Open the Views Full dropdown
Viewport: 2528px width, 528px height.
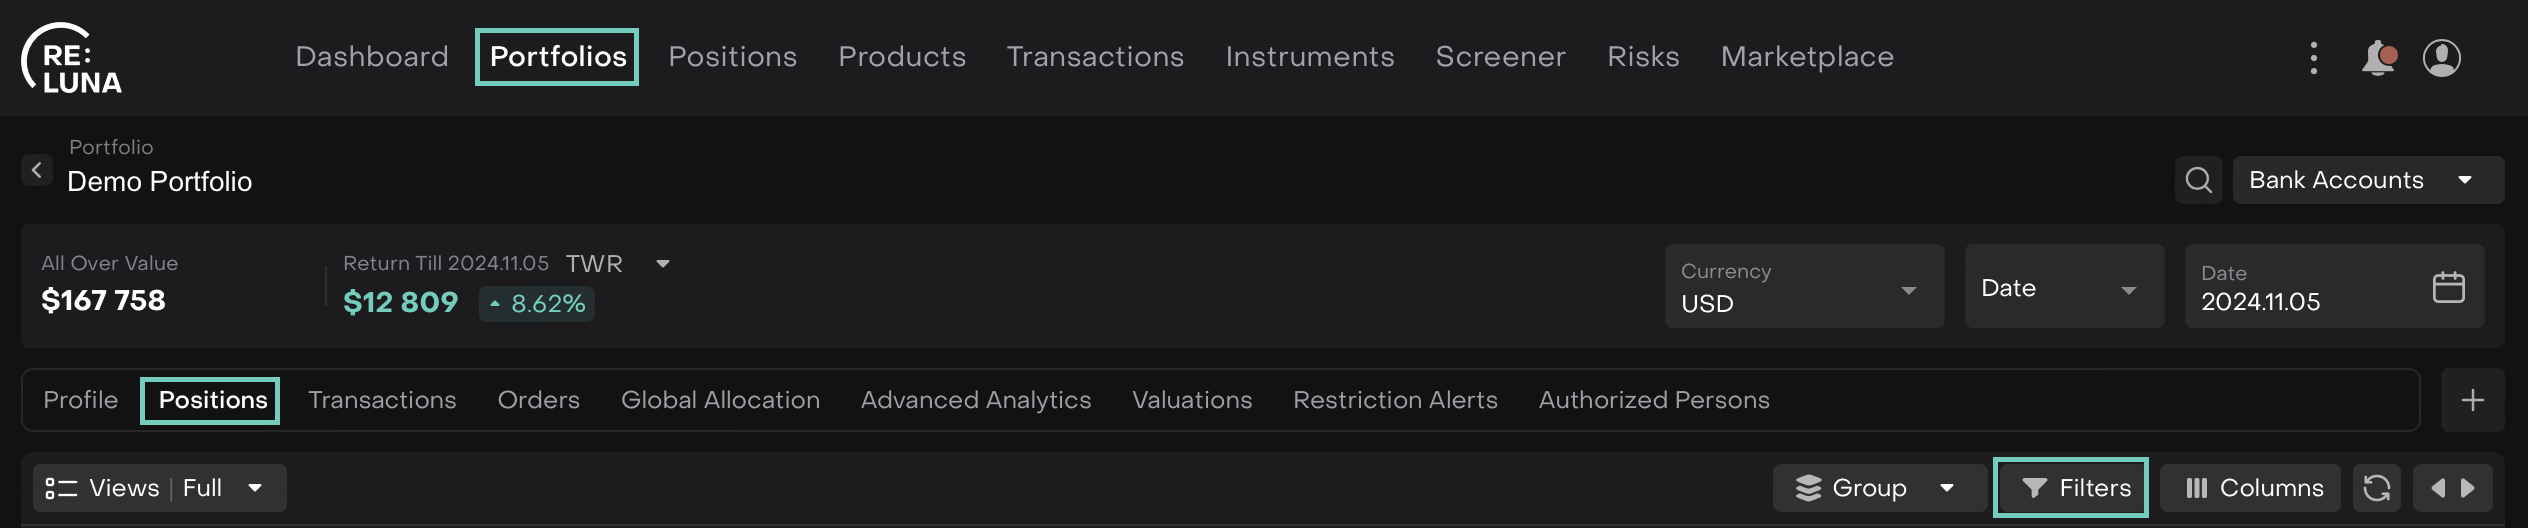159,488
